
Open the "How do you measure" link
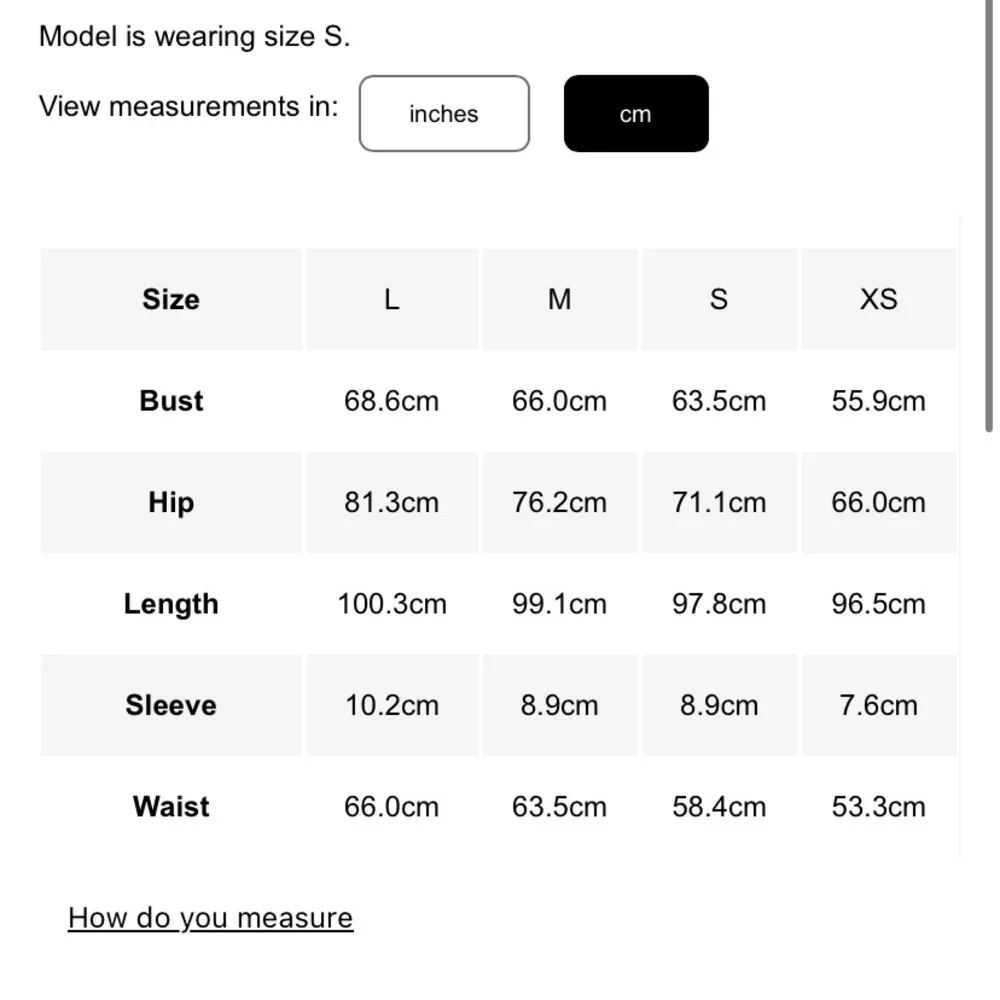tap(210, 918)
